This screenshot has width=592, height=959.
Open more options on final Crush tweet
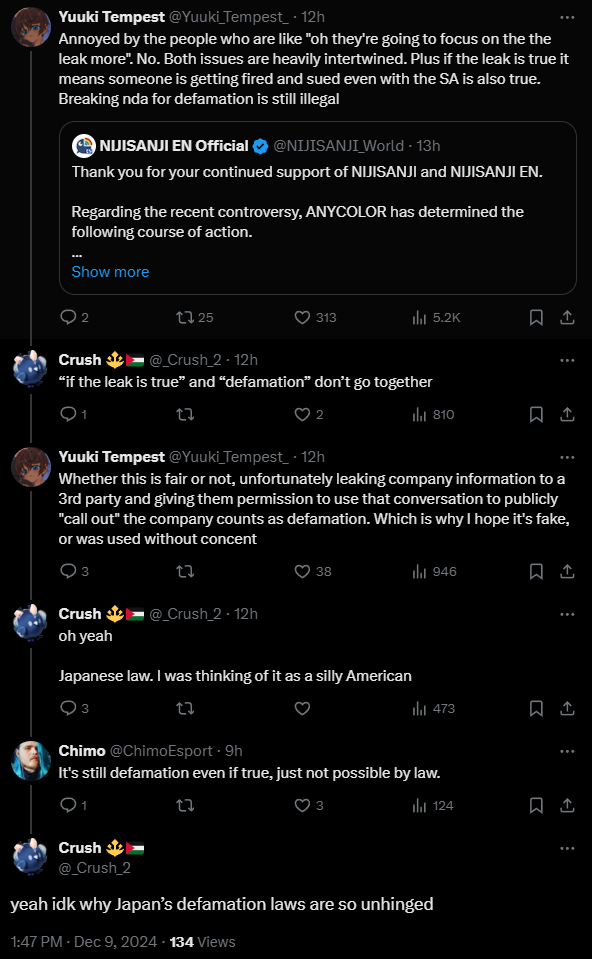567,848
